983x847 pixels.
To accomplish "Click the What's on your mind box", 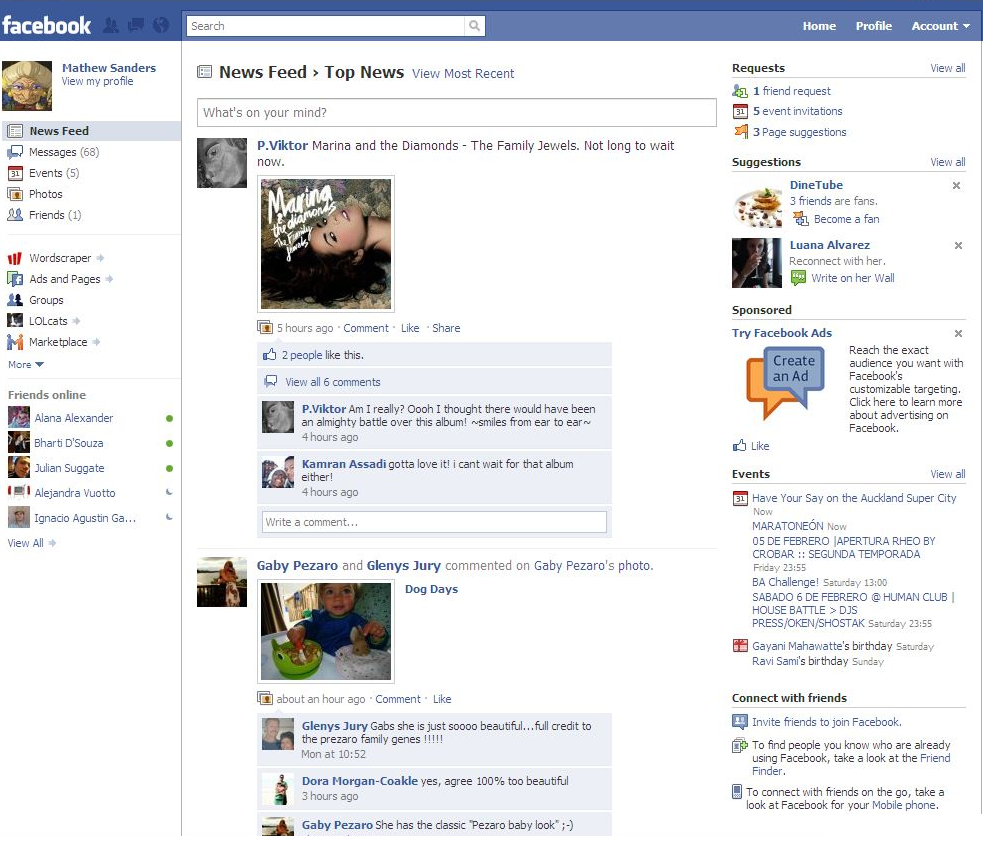I will [x=456, y=113].
